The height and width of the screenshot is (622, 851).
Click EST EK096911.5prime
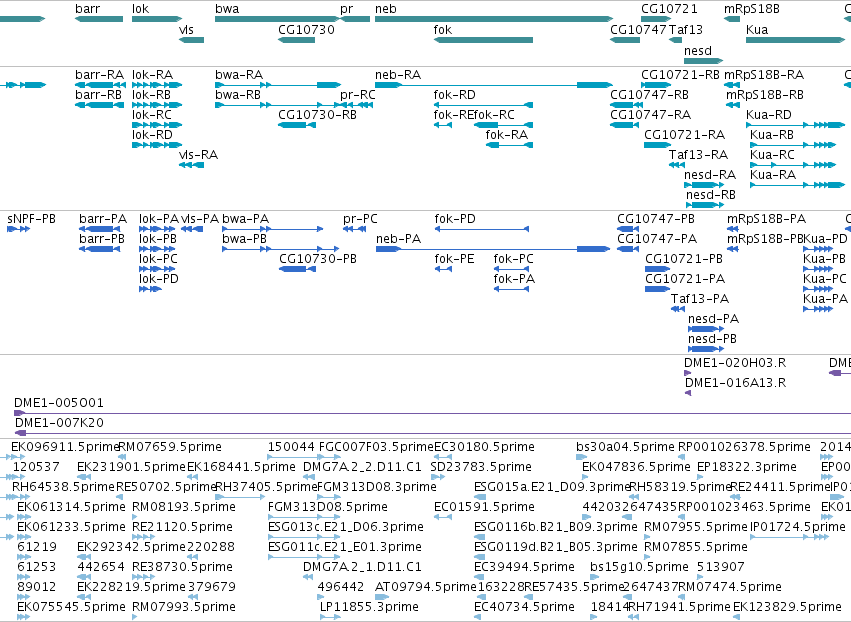coord(65,447)
